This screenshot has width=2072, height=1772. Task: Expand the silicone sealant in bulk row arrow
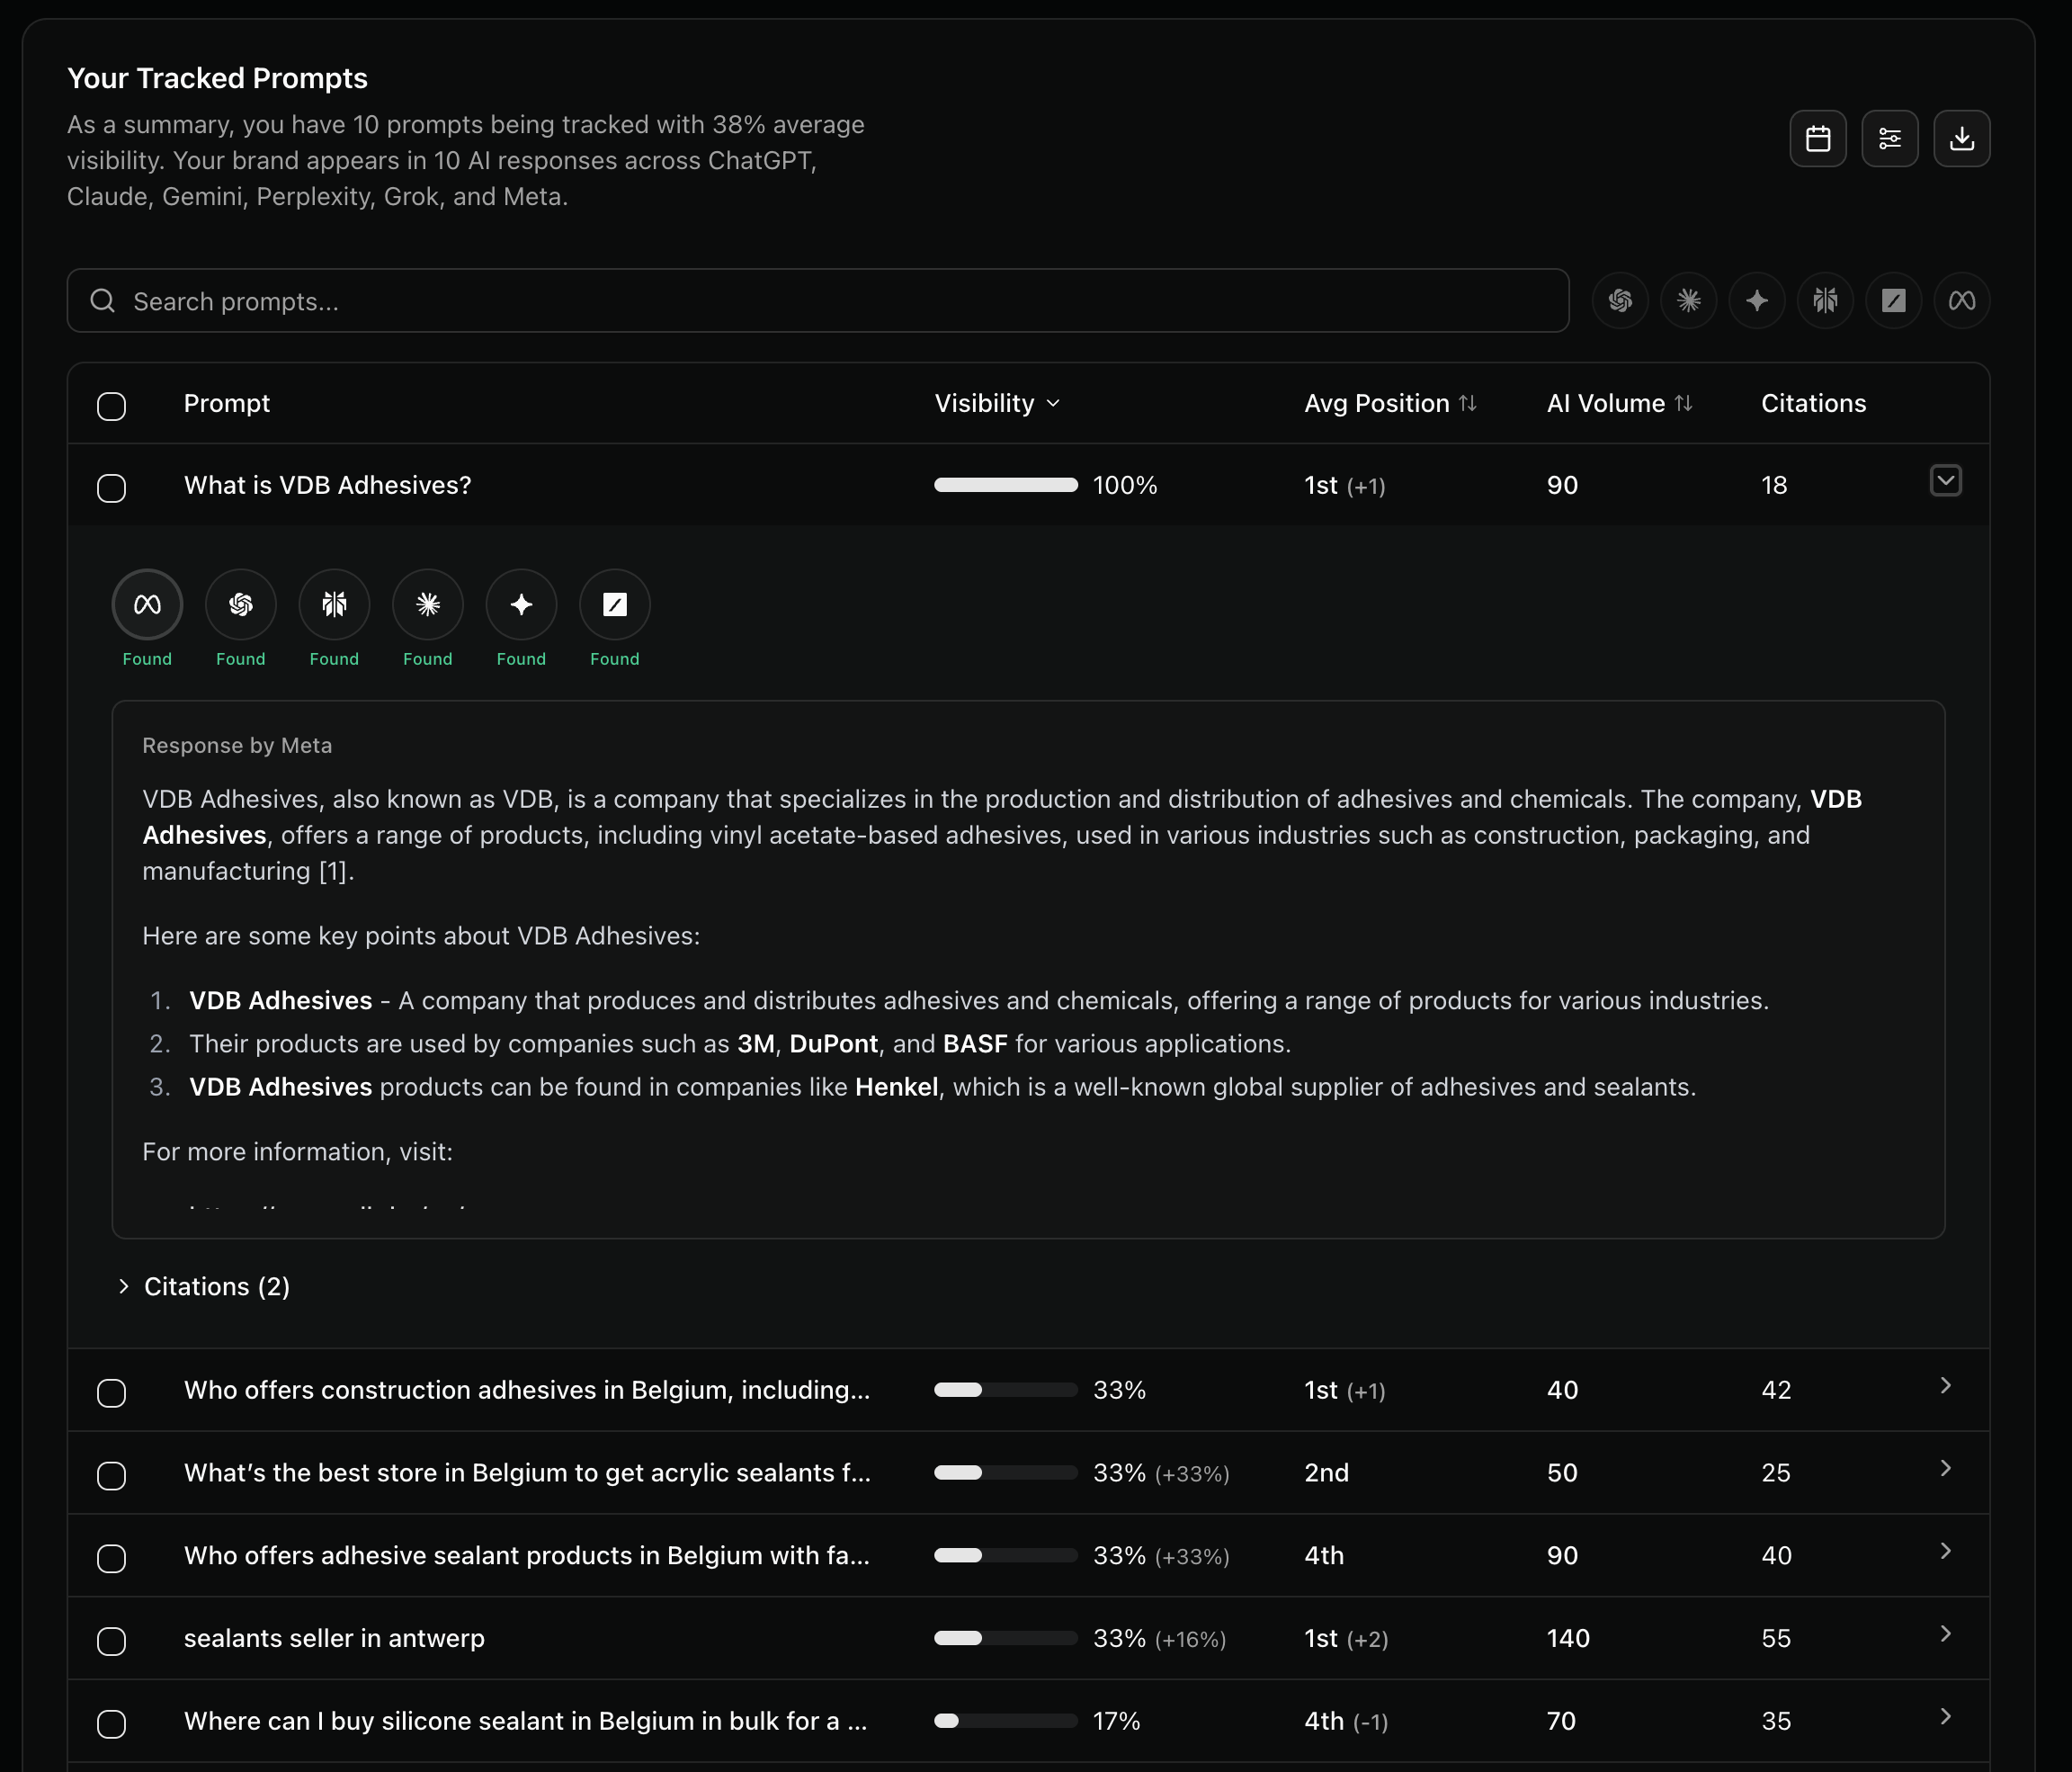click(x=1945, y=1717)
